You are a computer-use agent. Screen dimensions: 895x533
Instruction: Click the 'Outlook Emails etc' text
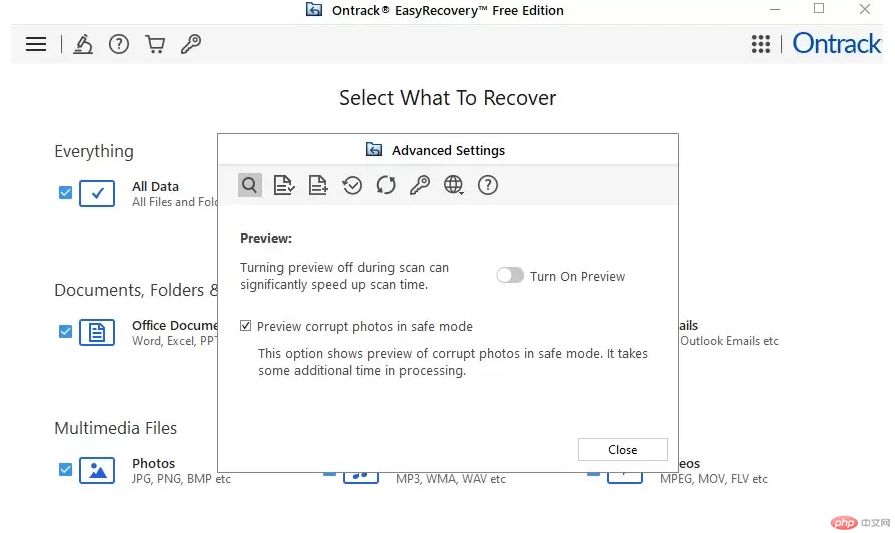(729, 341)
